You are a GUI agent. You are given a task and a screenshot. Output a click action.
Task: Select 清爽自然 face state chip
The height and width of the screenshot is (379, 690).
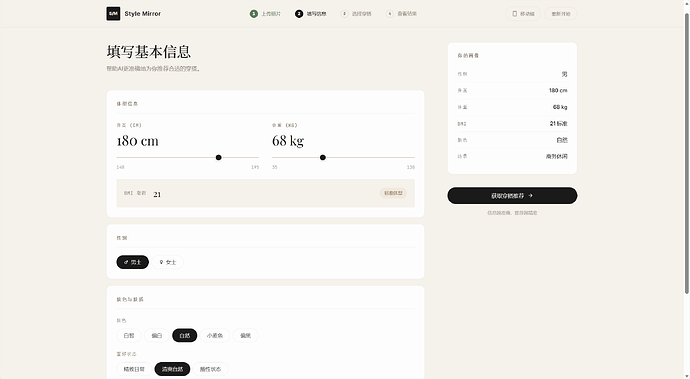tap(172, 369)
